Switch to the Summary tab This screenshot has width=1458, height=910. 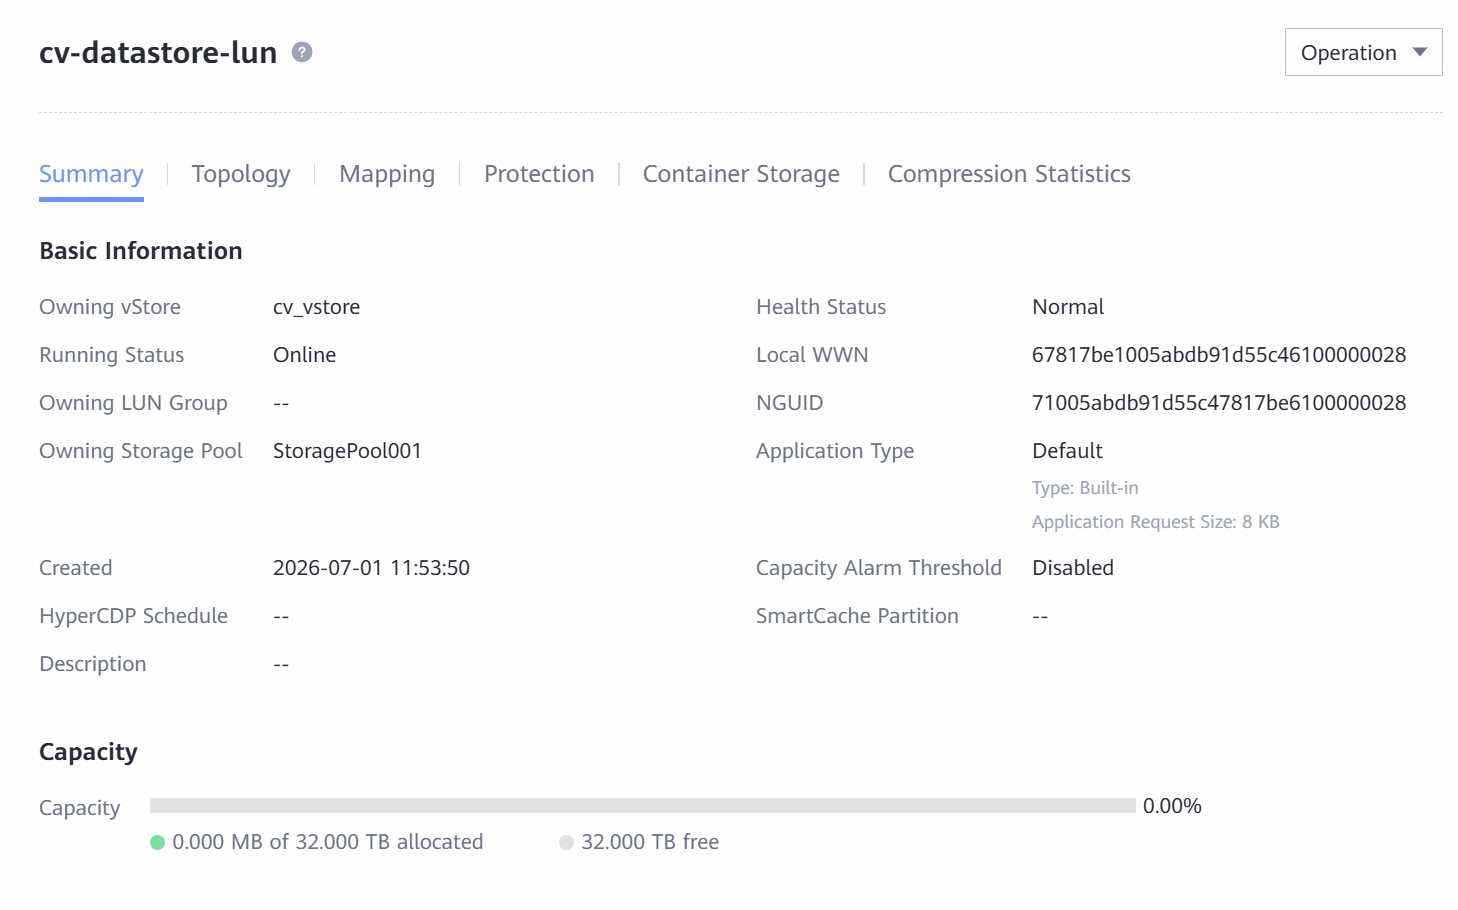(91, 174)
